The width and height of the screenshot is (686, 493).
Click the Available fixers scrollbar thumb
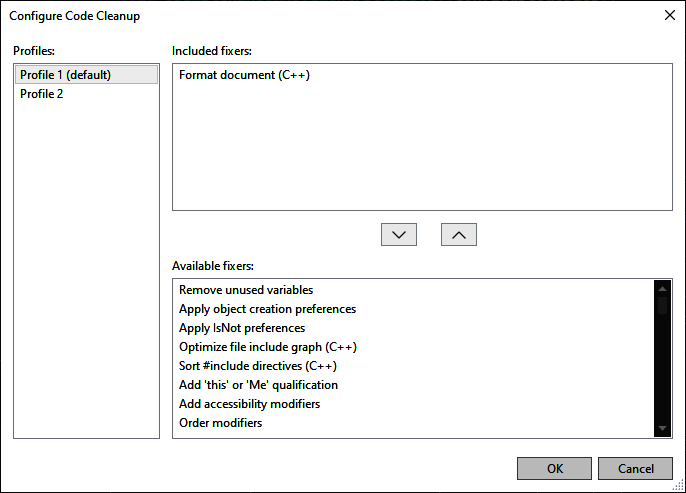point(662,305)
